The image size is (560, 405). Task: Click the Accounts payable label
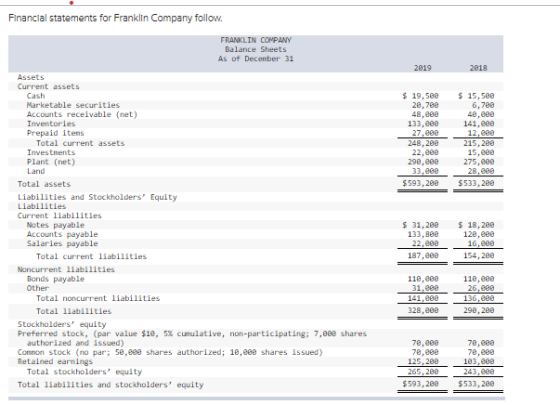click(62, 234)
